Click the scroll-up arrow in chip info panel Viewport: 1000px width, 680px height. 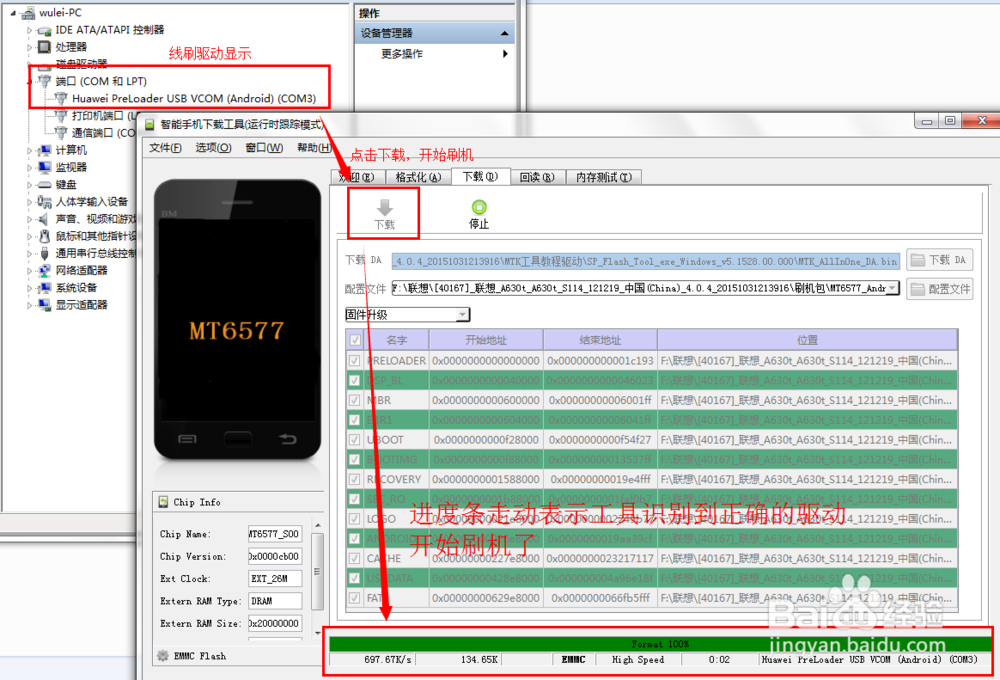pyautogui.click(x=318, y=525)
